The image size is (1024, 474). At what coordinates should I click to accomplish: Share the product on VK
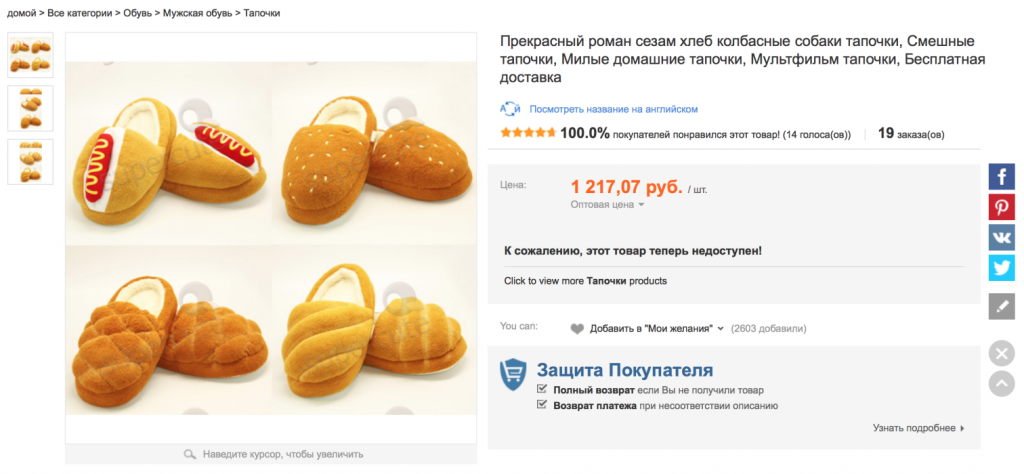point(1001,237)
